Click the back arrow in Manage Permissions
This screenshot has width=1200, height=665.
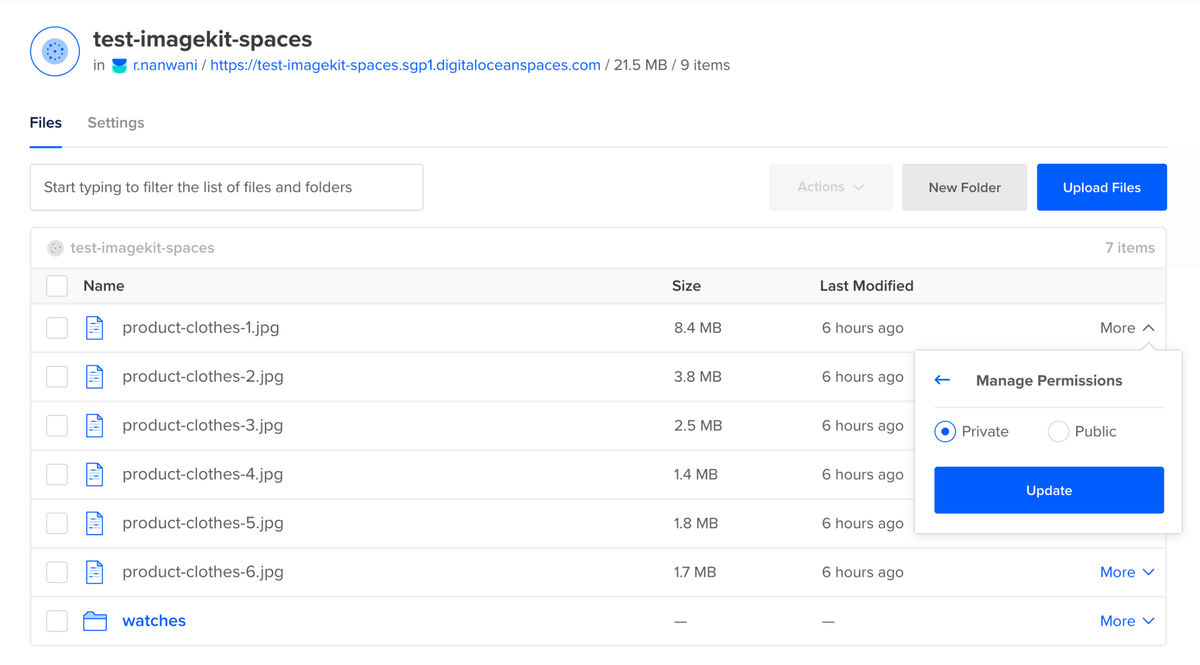[942, 380]
